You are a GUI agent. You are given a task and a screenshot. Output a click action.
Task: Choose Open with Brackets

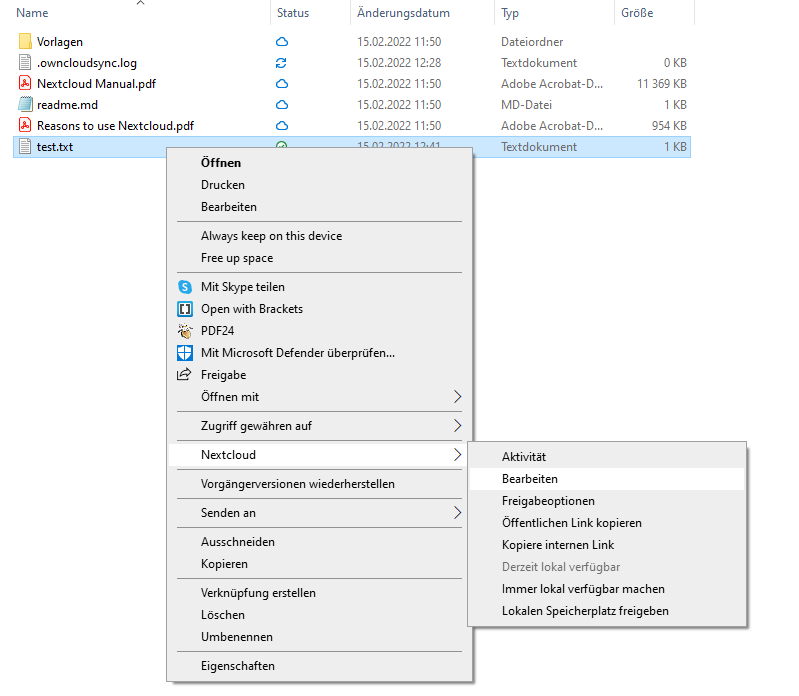tap(319, 309)
